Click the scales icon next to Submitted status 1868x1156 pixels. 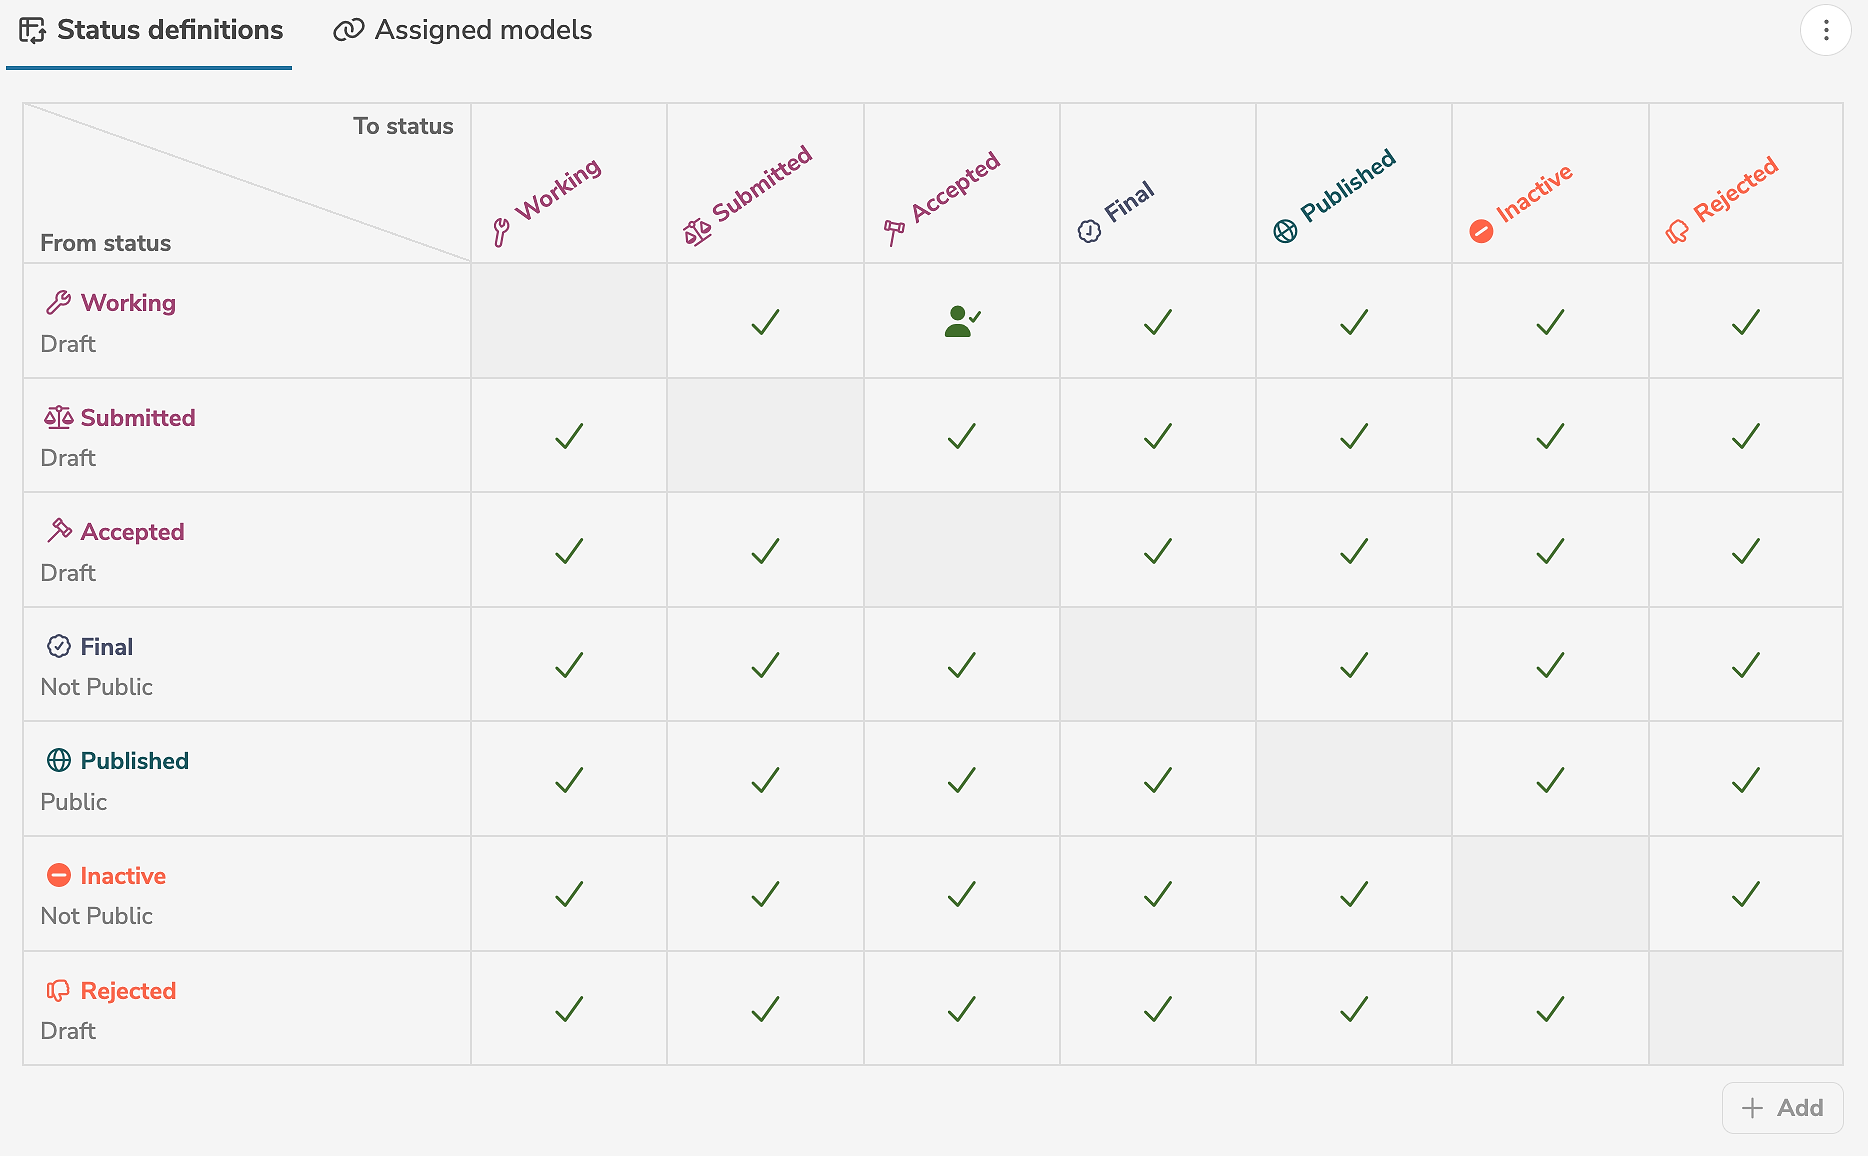(x=58, y=417)
